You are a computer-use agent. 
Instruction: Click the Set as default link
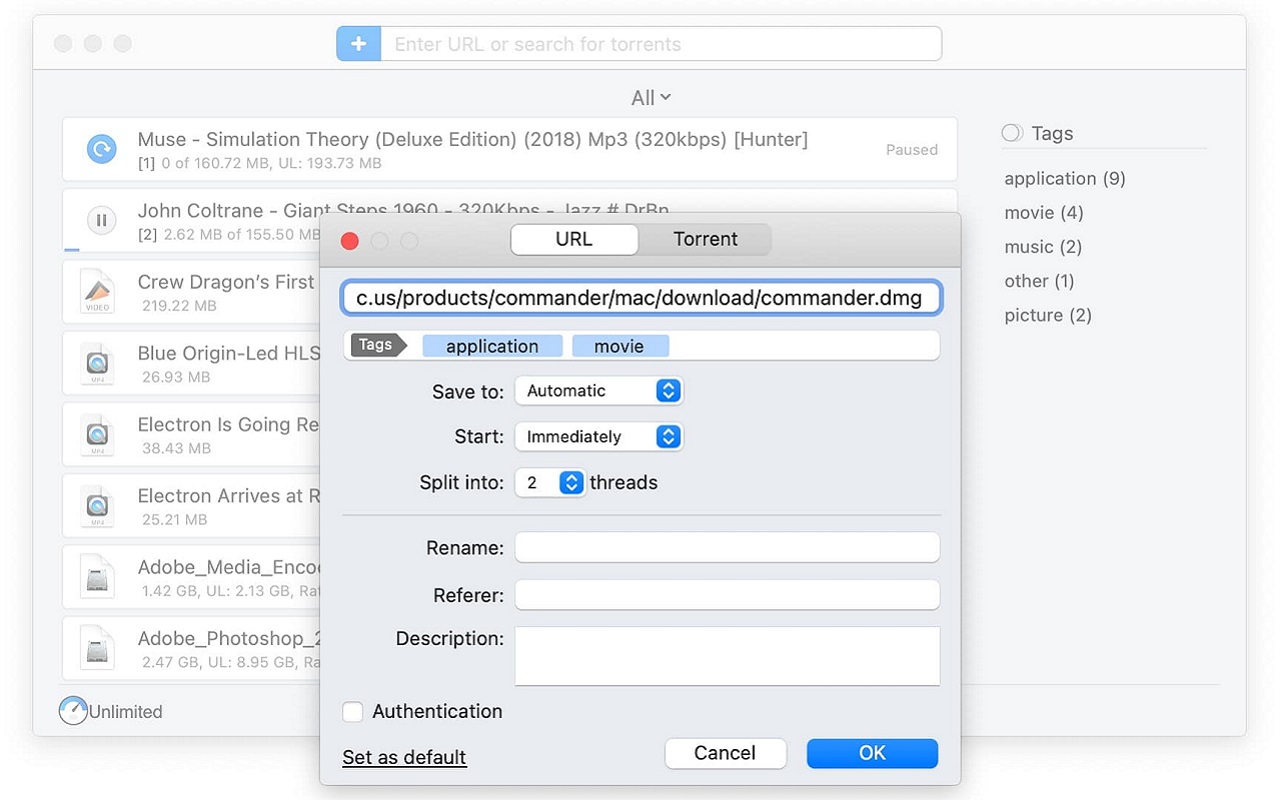click(404, 757)
